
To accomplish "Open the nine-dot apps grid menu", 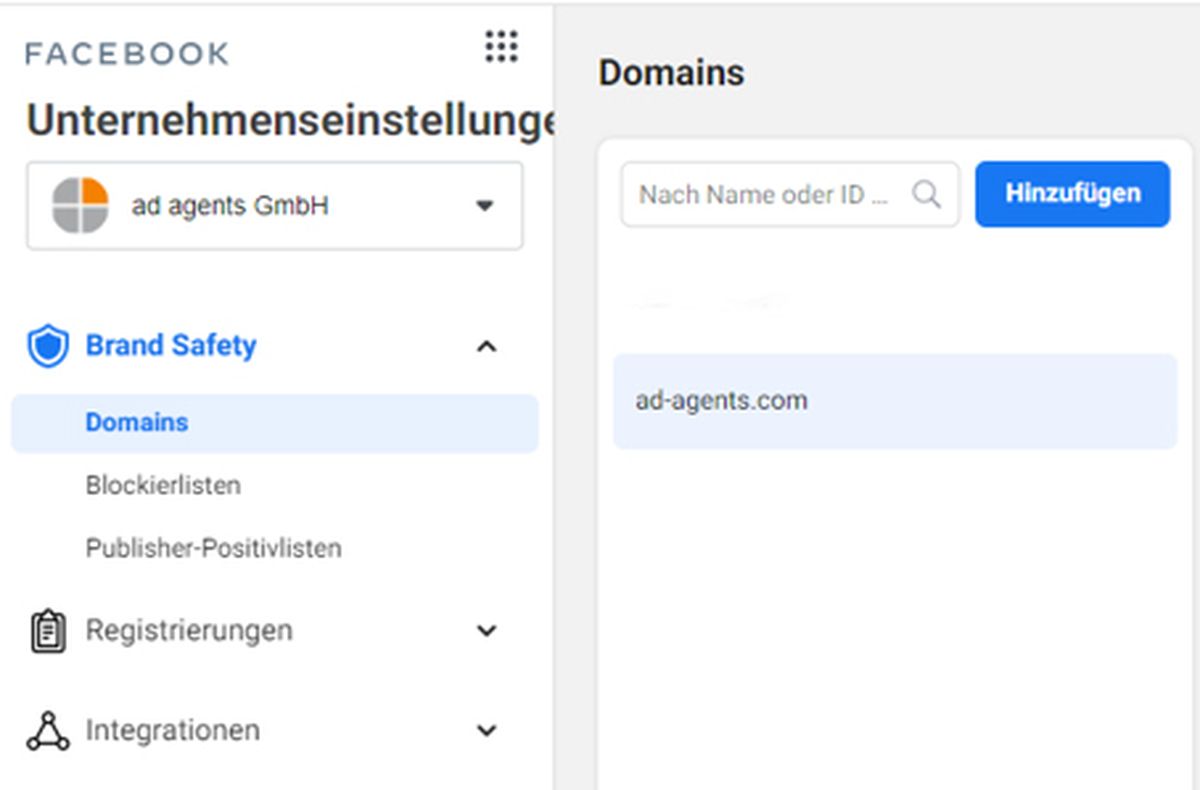I will [501, 46].
